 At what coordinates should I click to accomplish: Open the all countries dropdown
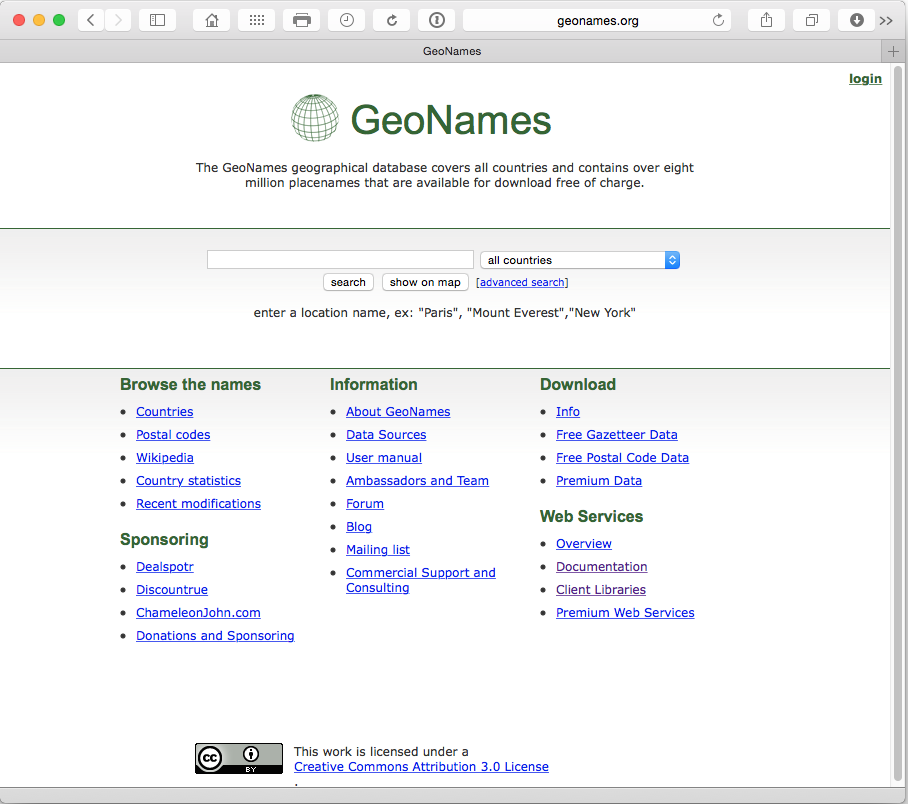580,260
